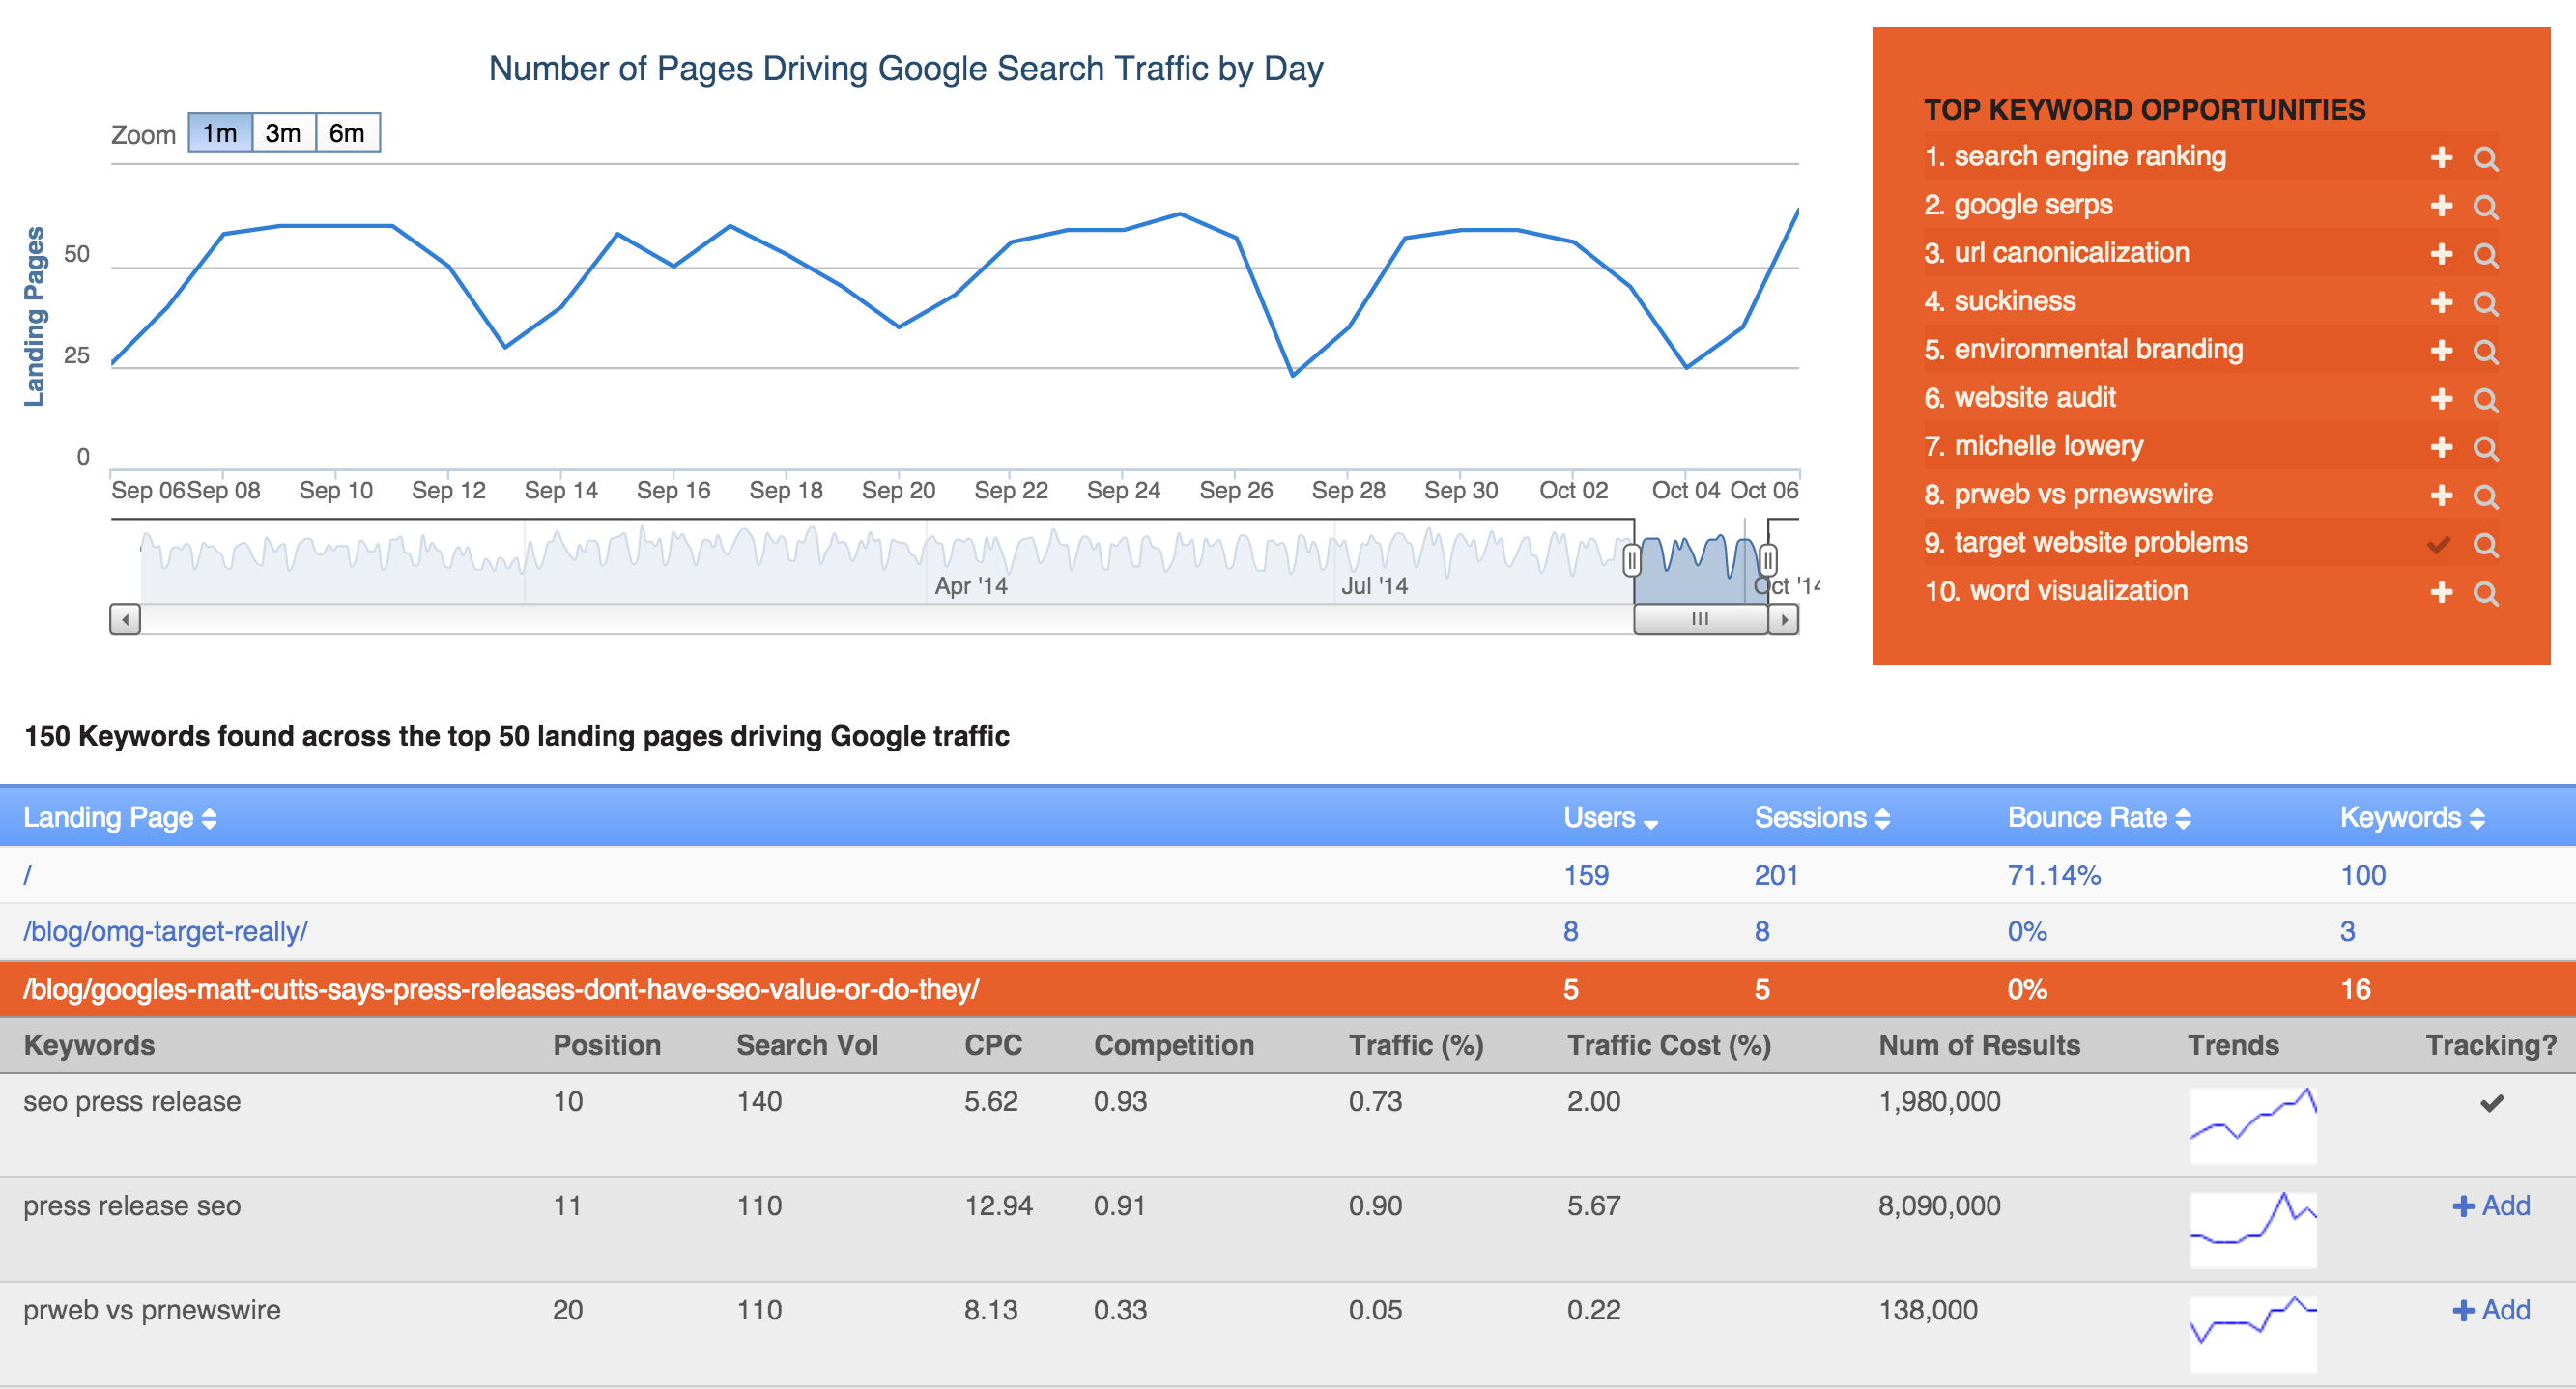Image resolution: width=2576 pixels, height=1389 pixels.
Task: Add 'suckiness' keyword with plus icon
Action: coord(2441,301)
